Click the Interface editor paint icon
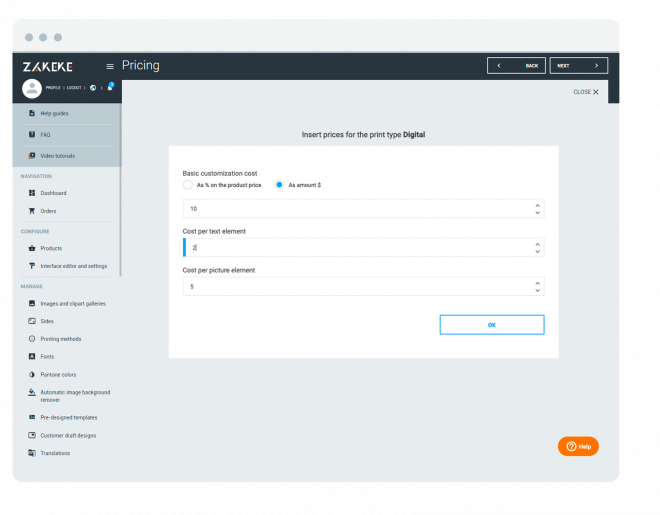Image resolution: width=660 pixels, height=515 pixels. (32, 265)
